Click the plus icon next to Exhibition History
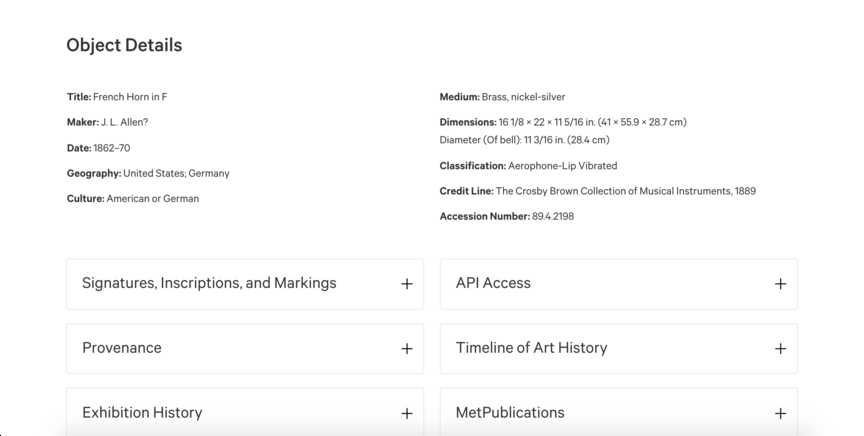 pos(406,413)
